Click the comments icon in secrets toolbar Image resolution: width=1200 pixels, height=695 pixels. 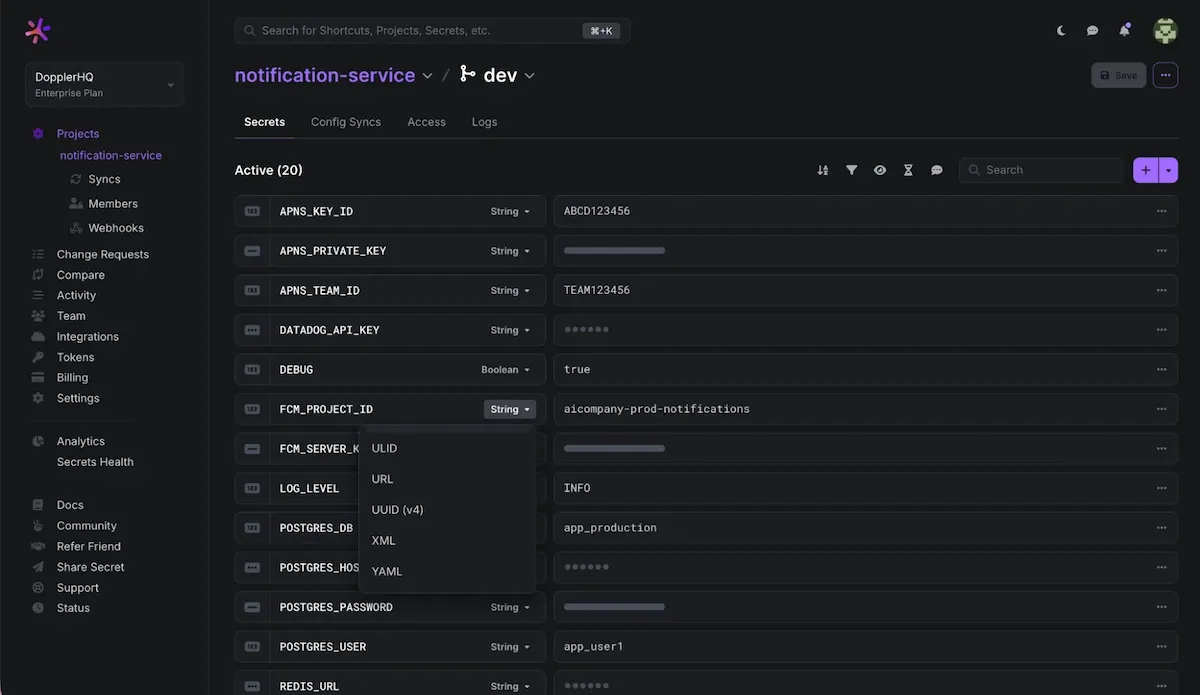click(x=937, y=170)
